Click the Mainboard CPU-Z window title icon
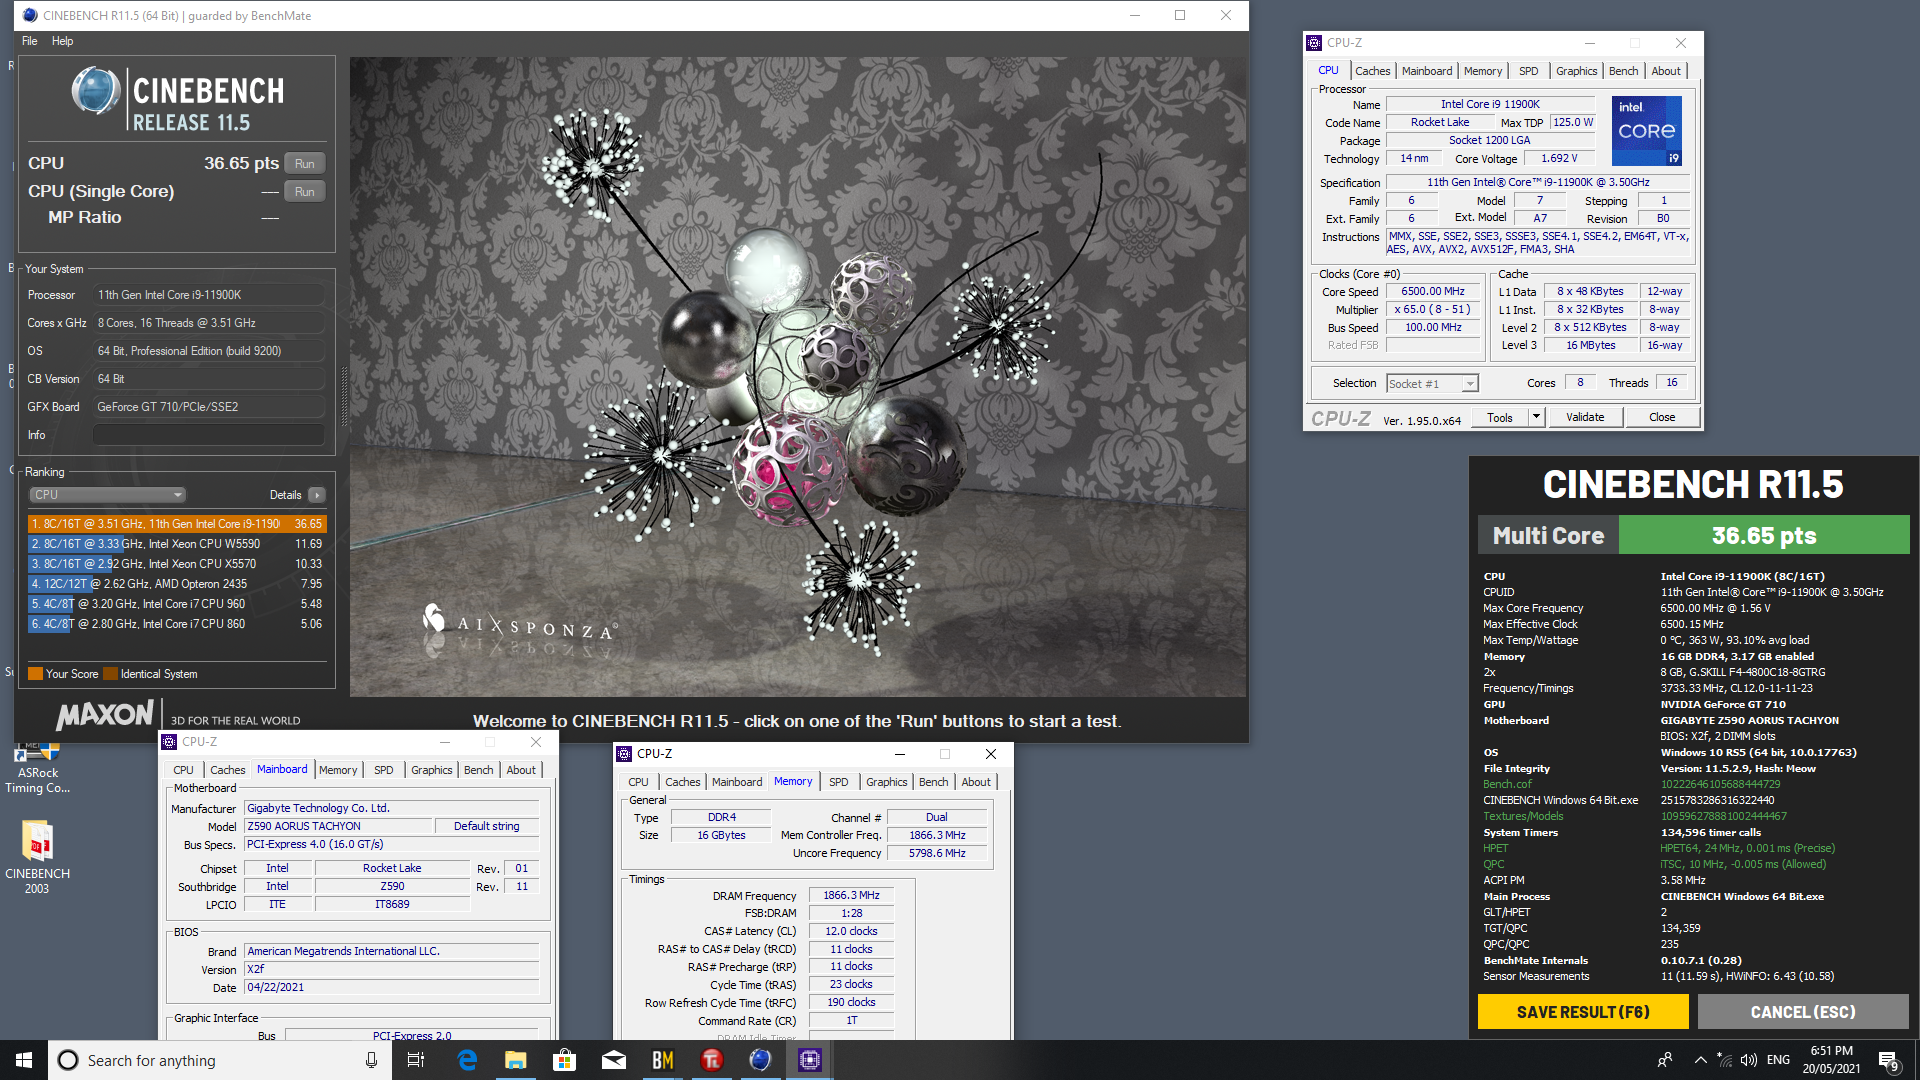1920x1080 pixels. point(169,742)
